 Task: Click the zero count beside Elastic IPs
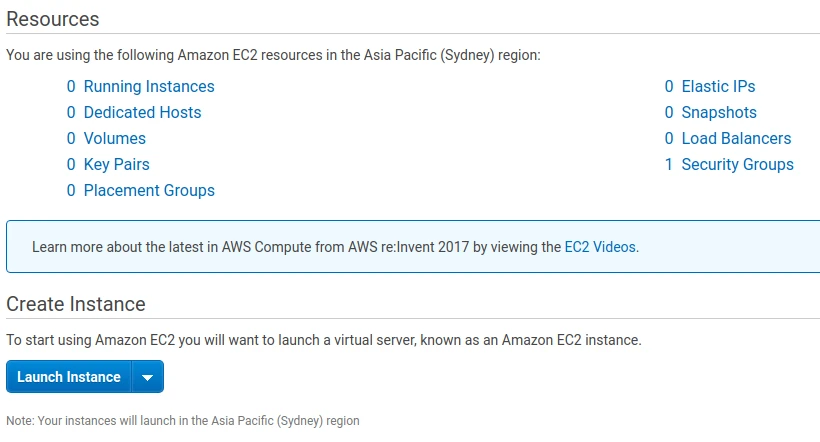[668, 86]
